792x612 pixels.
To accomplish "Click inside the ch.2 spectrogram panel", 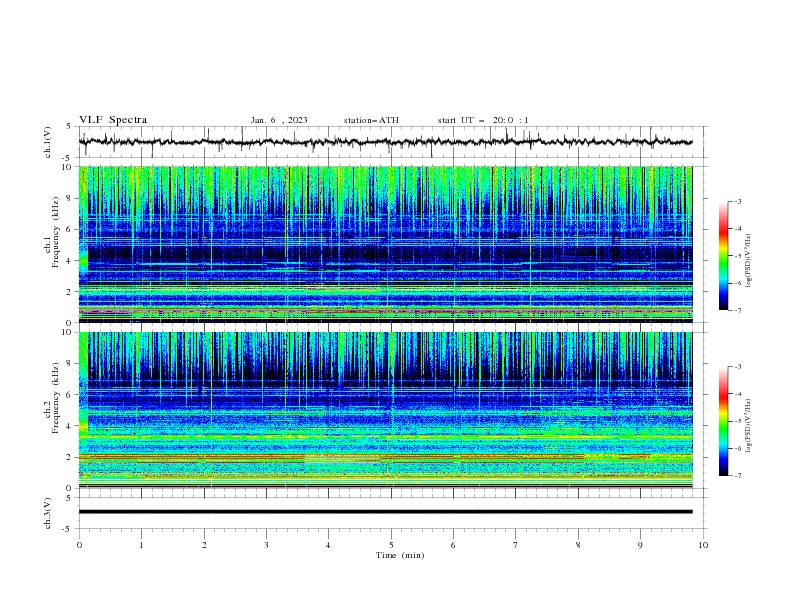I will (385, 410).
